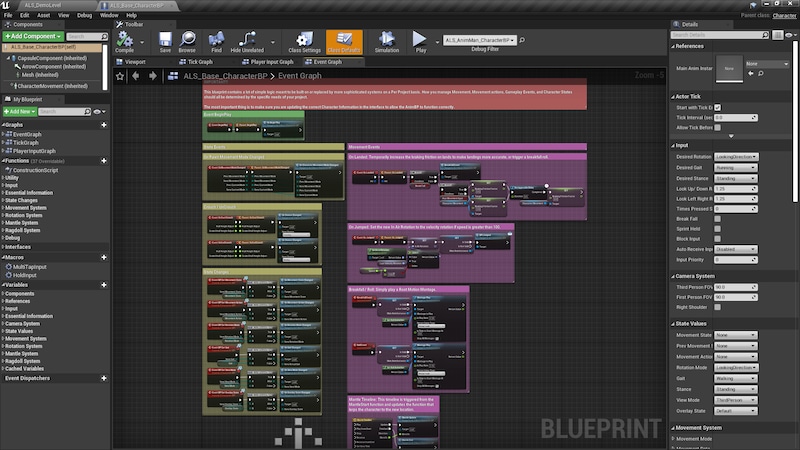800x450 pixels.
Task: Browse to Main Anim Instance asset
Action: coord(761,74)
